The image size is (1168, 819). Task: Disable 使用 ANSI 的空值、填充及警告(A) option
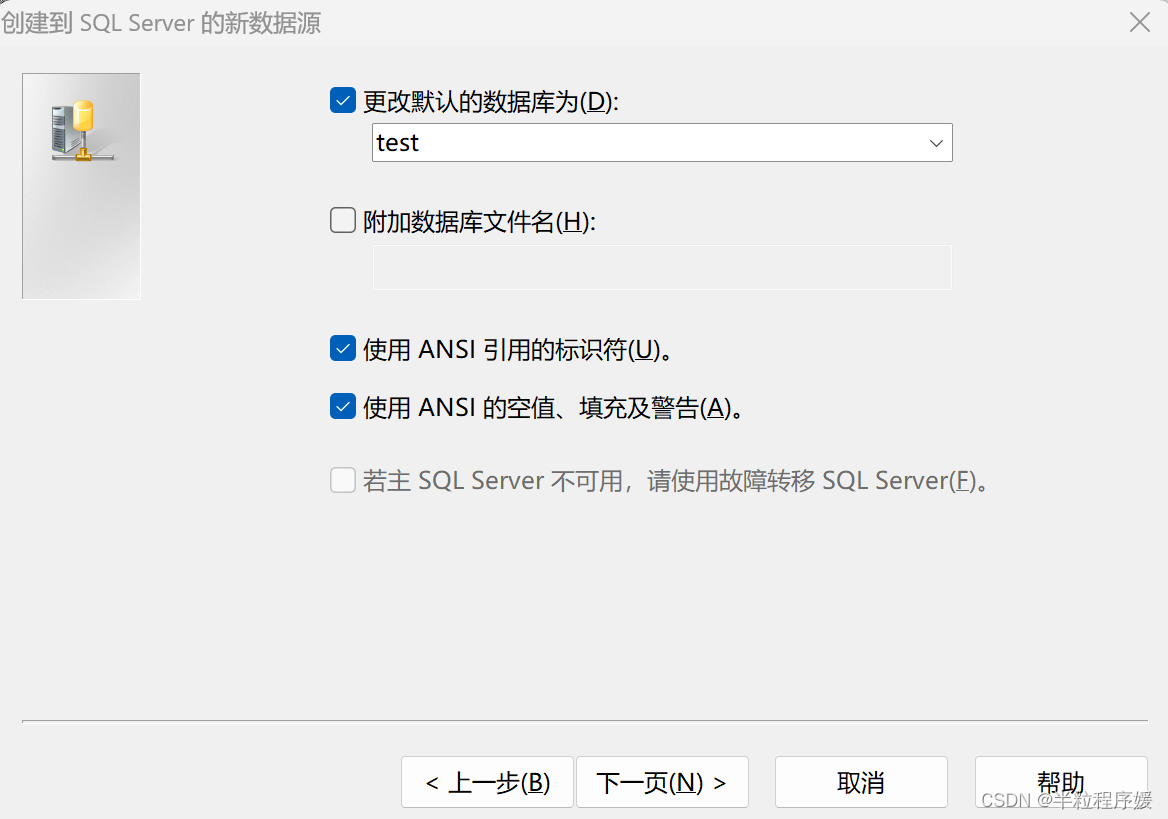pos(343,407)
